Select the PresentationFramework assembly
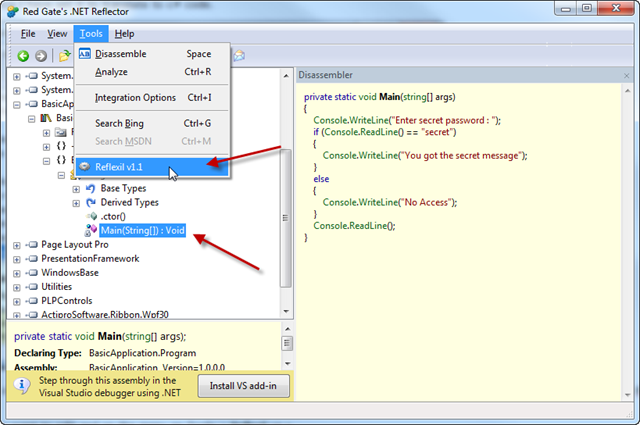 [90, 258]
